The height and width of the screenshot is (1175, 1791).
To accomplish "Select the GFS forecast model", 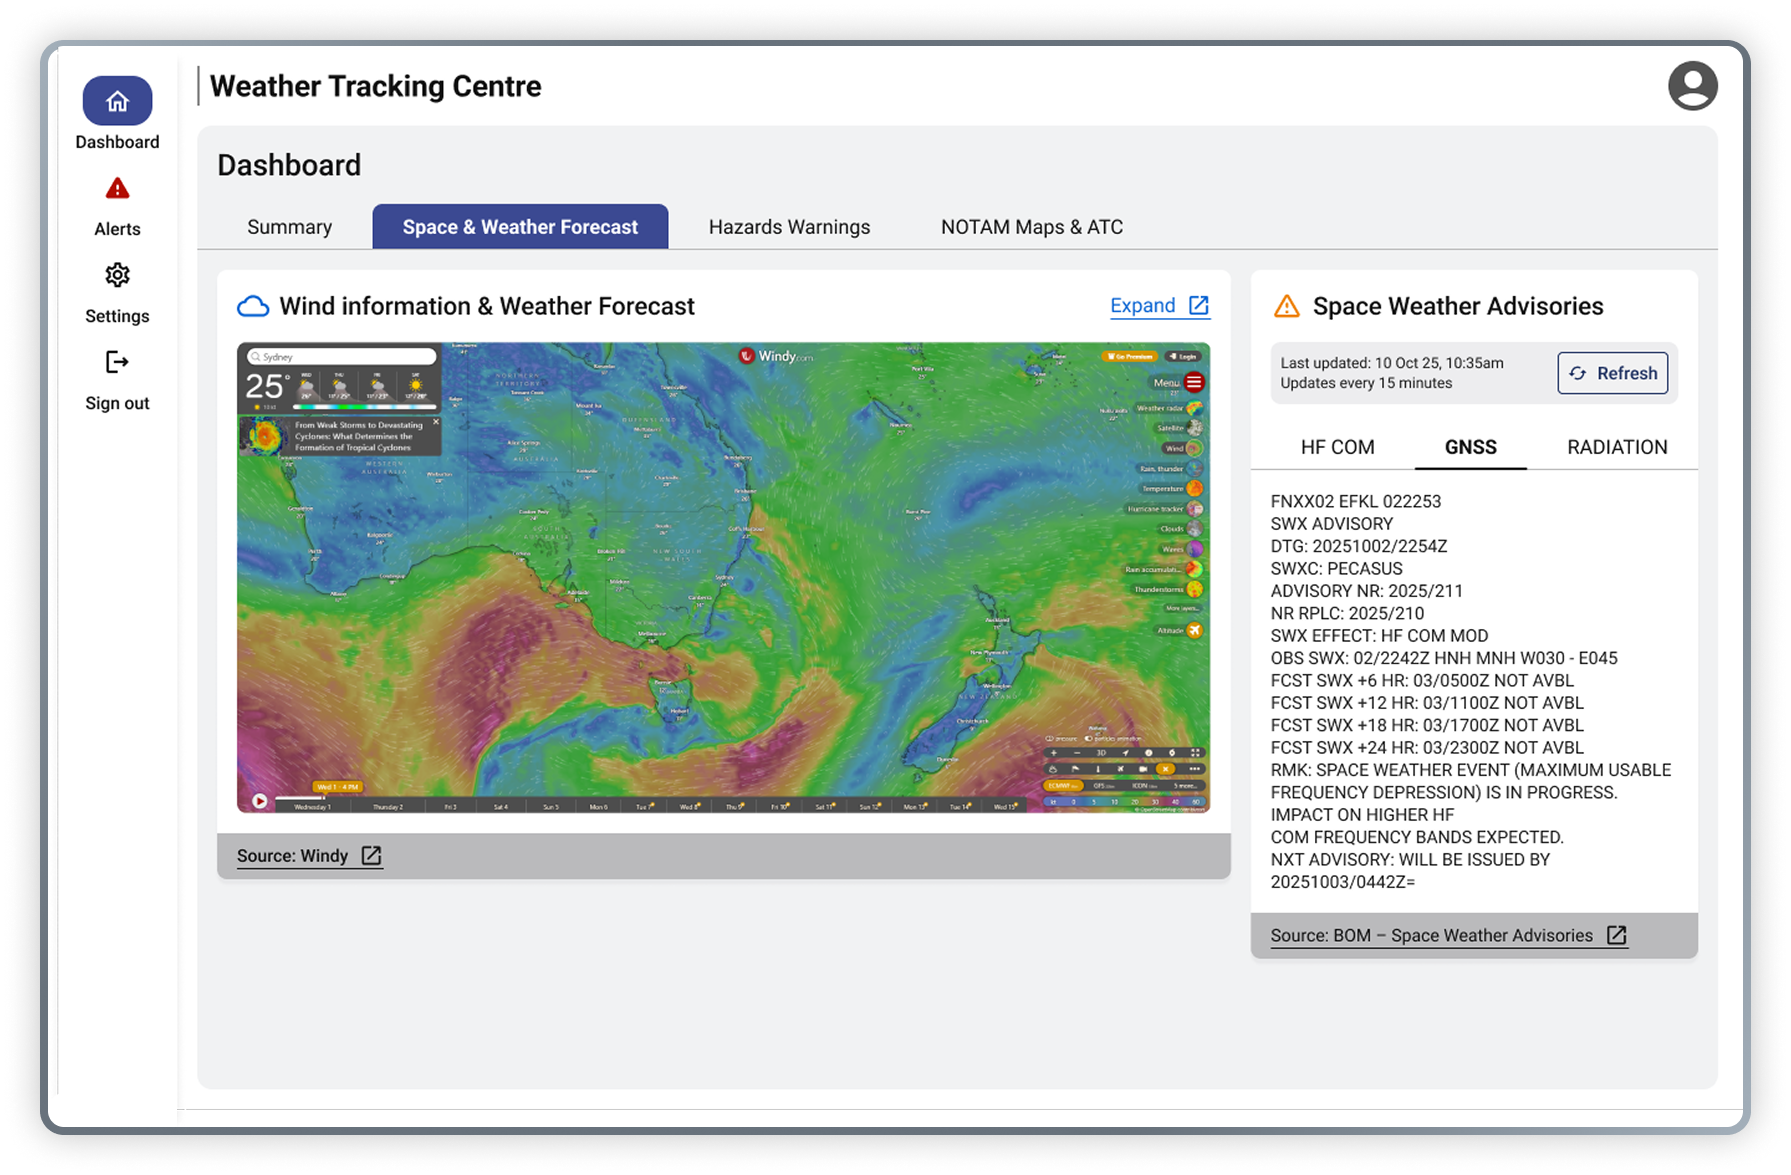I will (1104, 786).
